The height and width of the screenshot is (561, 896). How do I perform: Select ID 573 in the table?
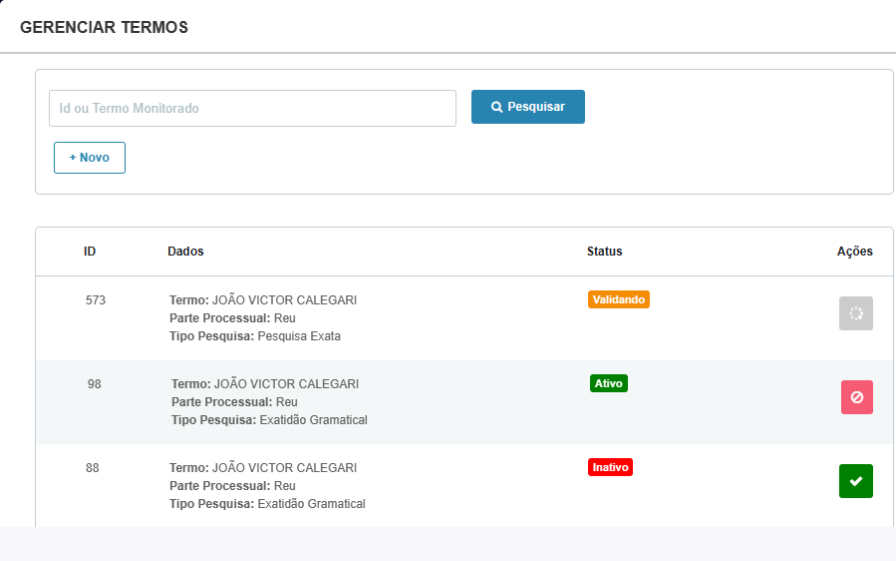coord(95,300)
